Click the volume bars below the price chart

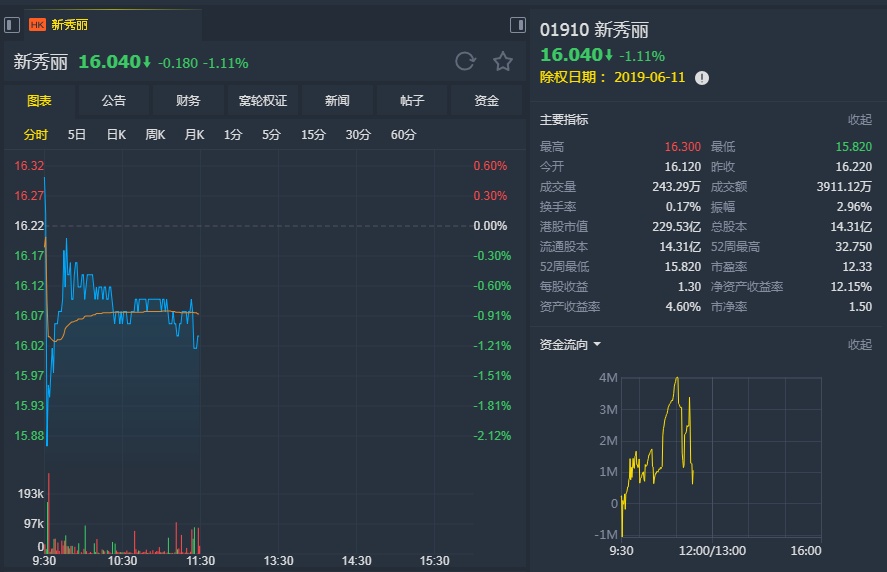(x=123, y=514)
